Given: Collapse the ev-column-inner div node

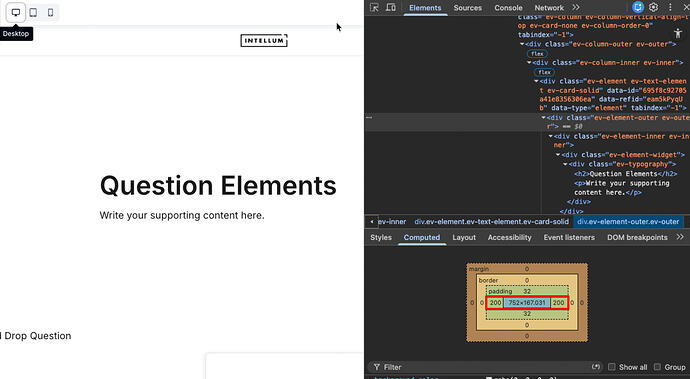Looking at the screenshot, I should tap(529, 63).
